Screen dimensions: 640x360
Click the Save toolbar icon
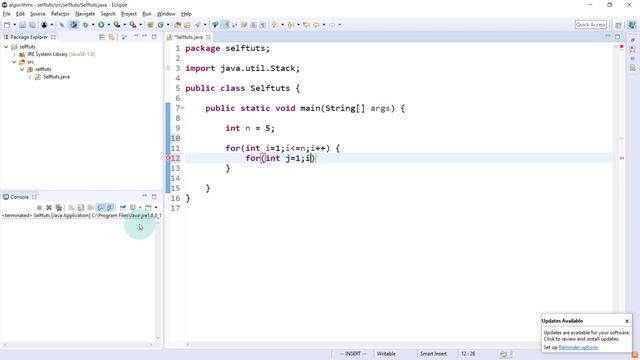23,25
